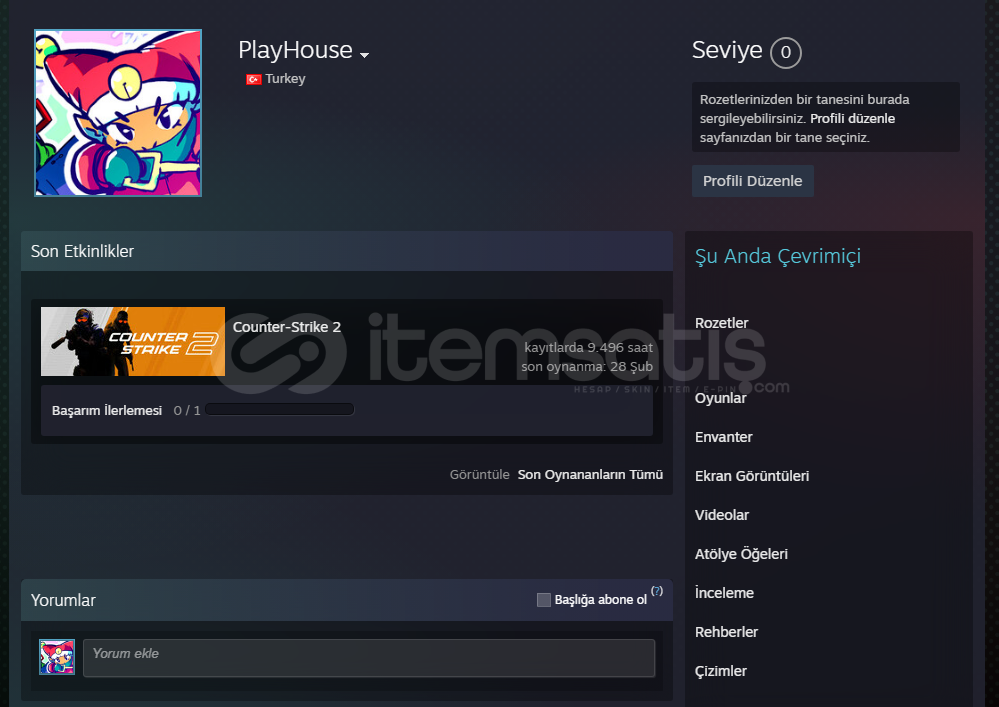Click the question mark help icon
The image size is (999, 707).
[657, 591]
